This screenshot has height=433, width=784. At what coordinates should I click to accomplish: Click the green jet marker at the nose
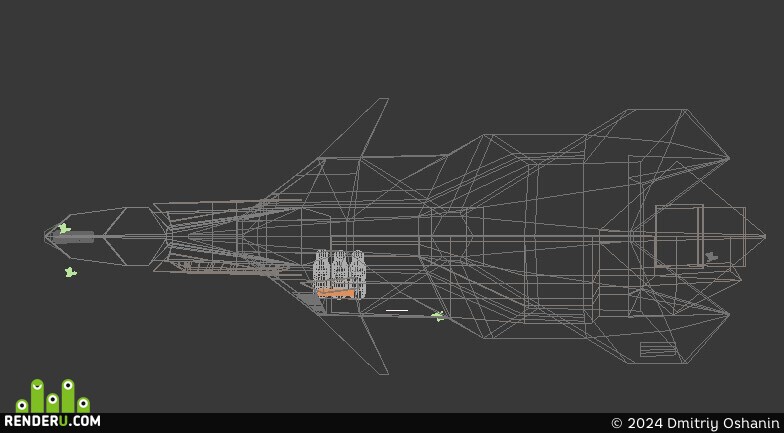(64, 228)
